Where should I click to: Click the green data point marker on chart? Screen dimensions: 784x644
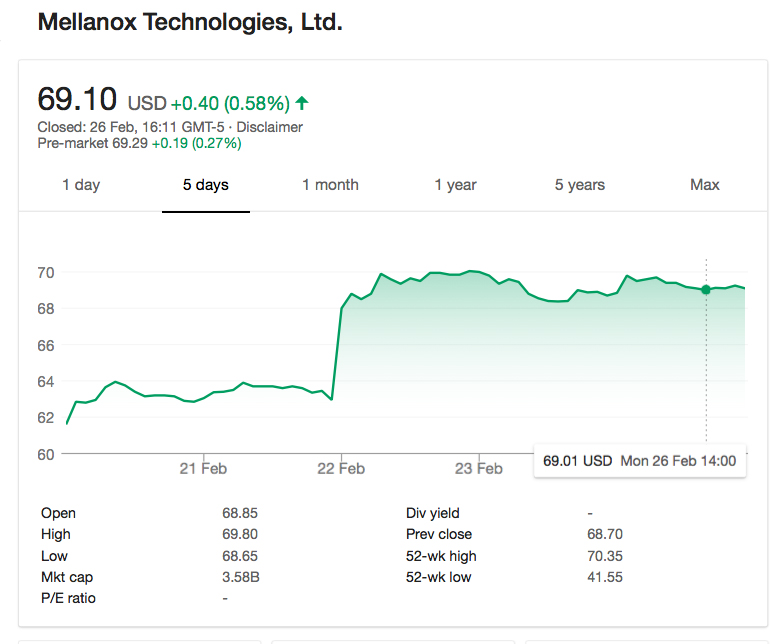[x=706, y=290]
